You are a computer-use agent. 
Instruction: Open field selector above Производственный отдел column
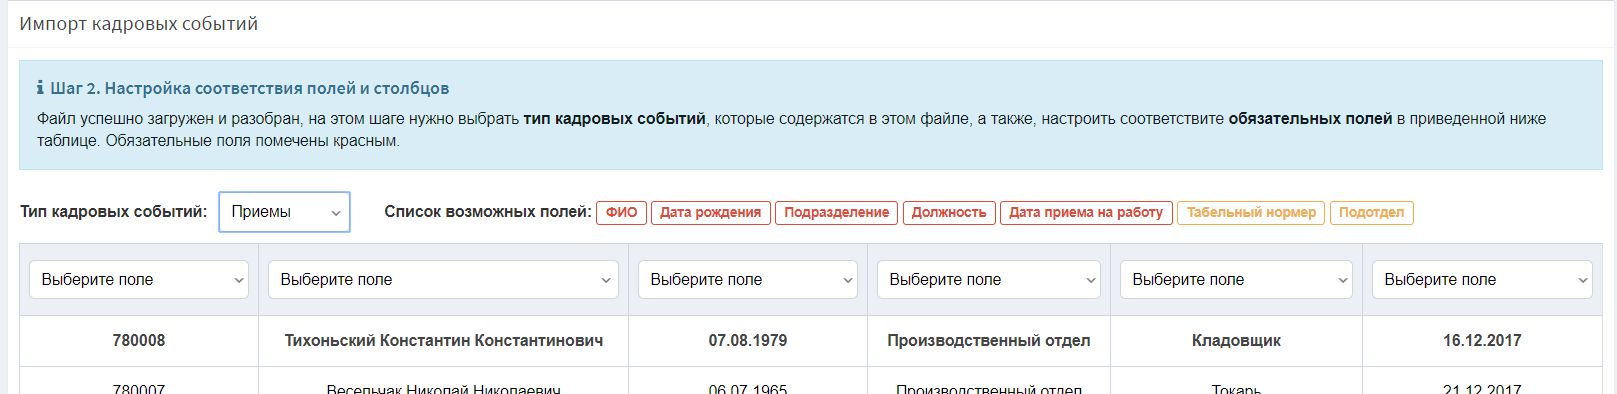(x=989, y=280)
